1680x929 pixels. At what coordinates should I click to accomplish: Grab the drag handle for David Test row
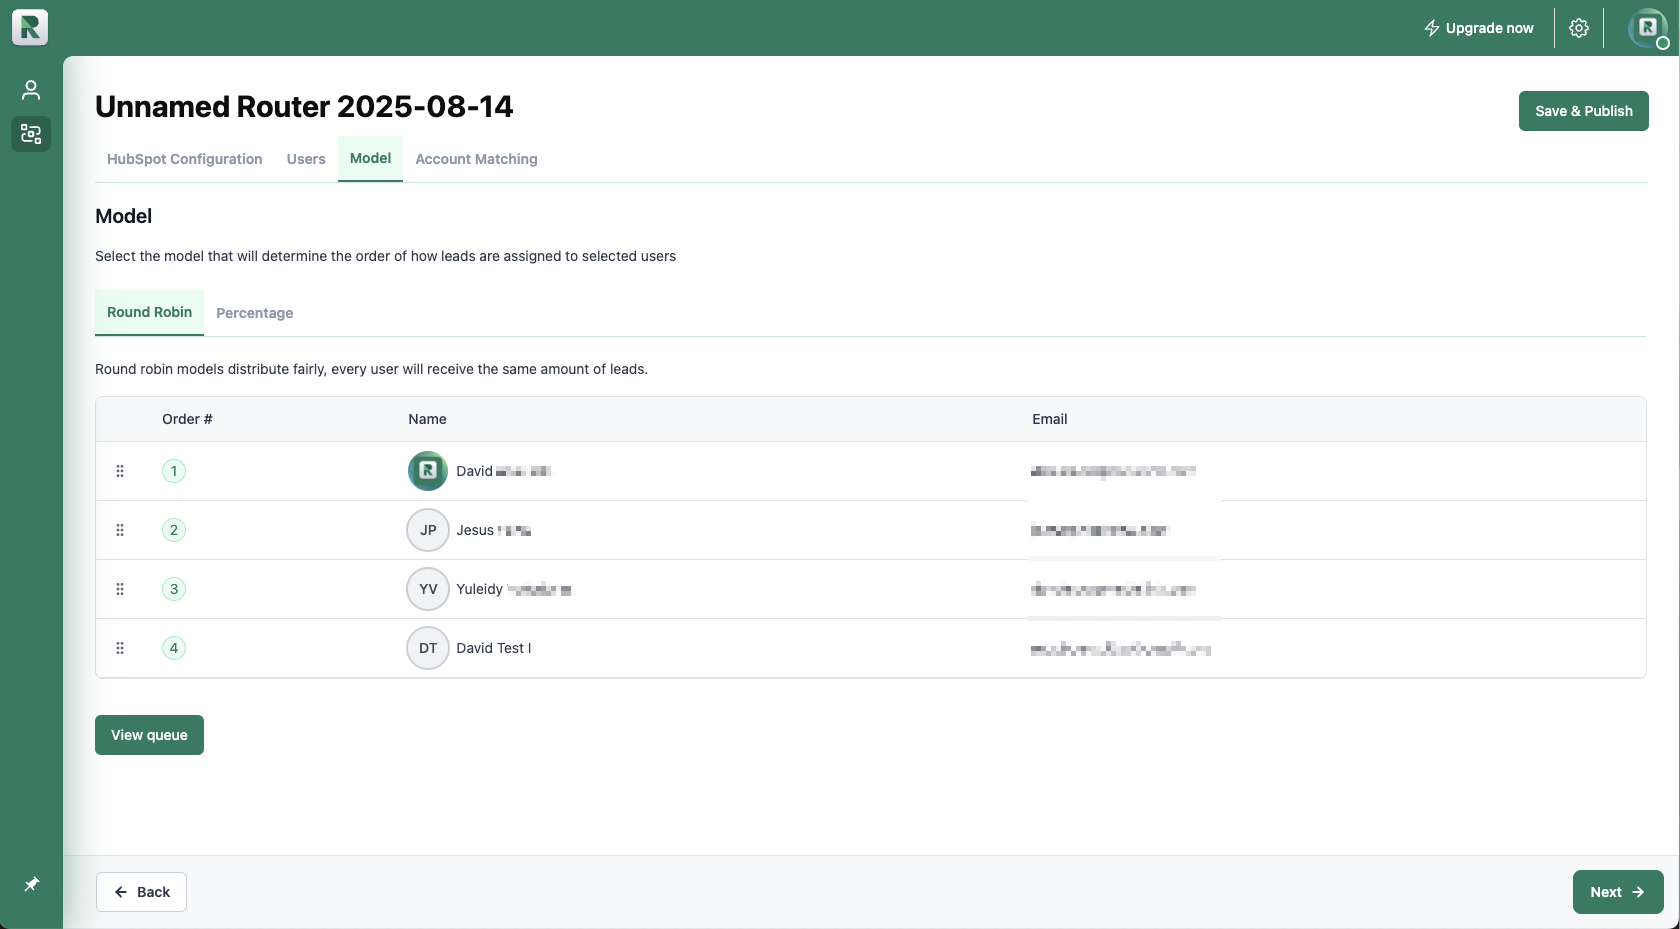120,648
